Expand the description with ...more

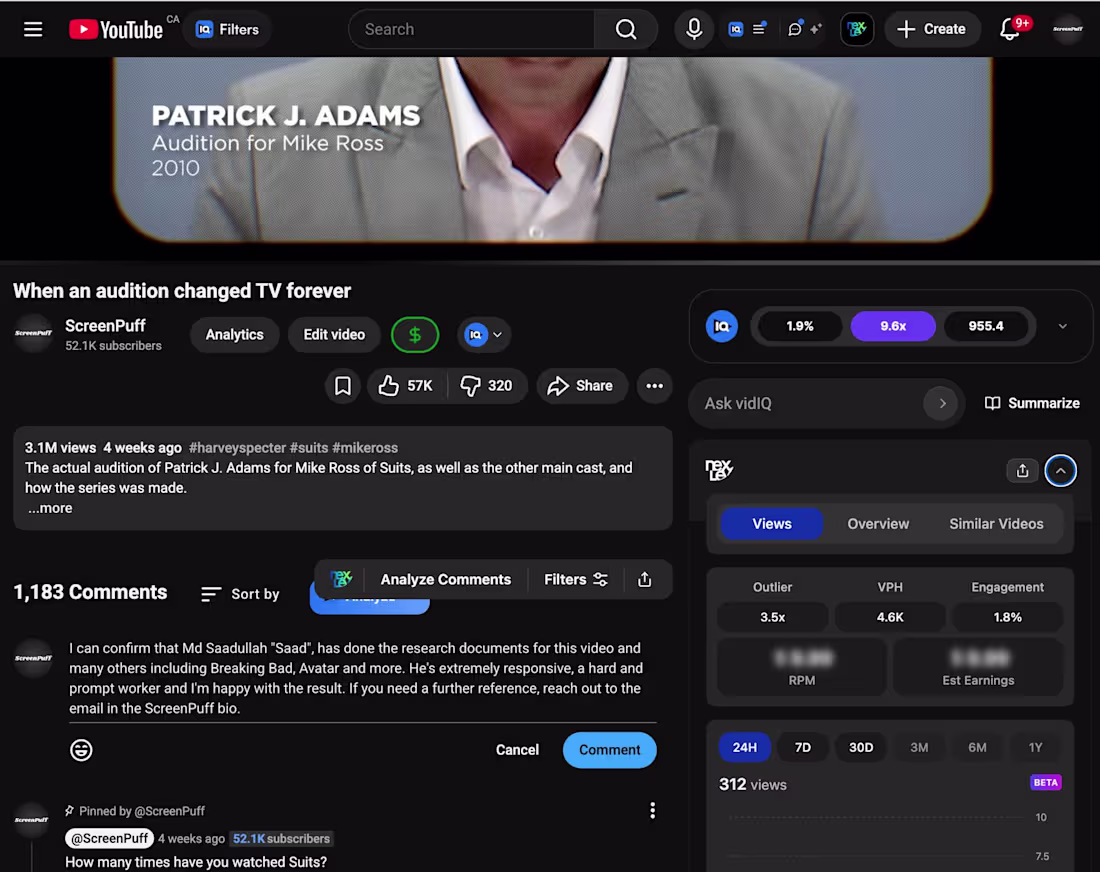[50, 508]
